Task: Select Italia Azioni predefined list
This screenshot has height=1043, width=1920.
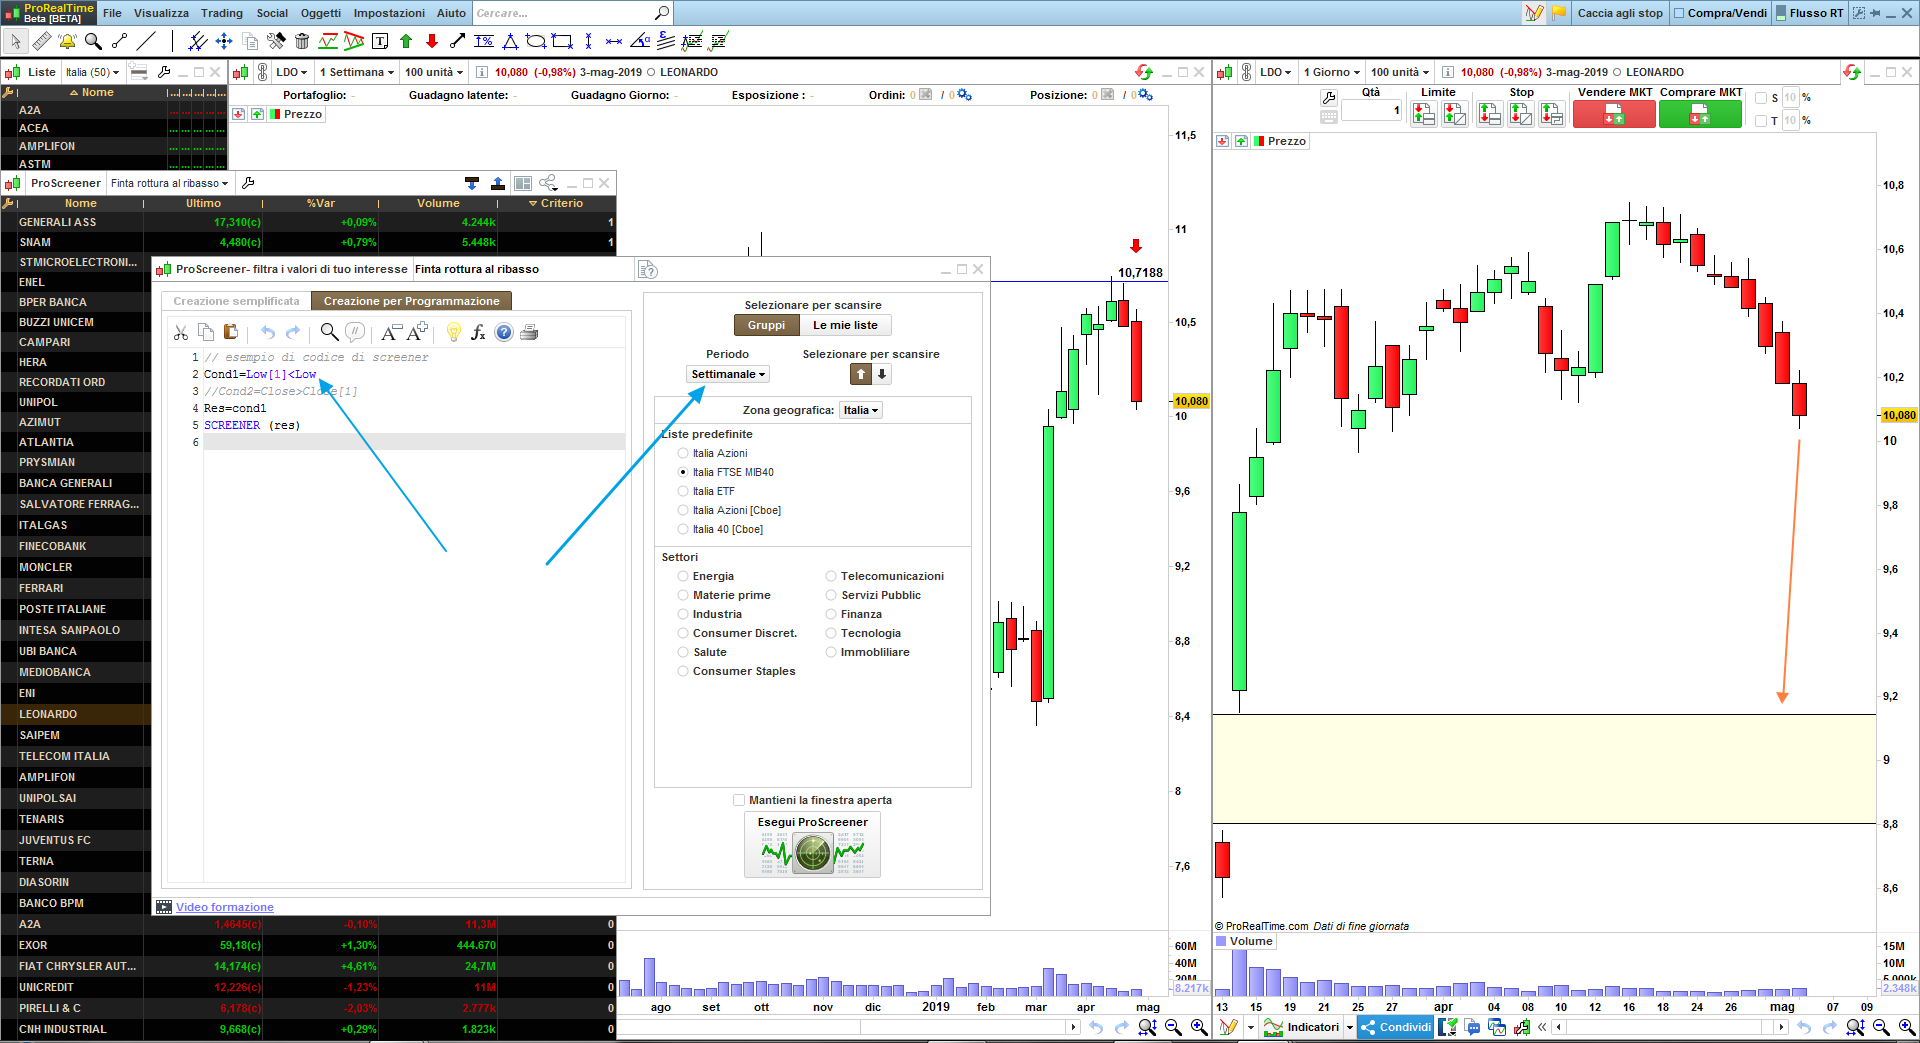Action: pos(684,453)
